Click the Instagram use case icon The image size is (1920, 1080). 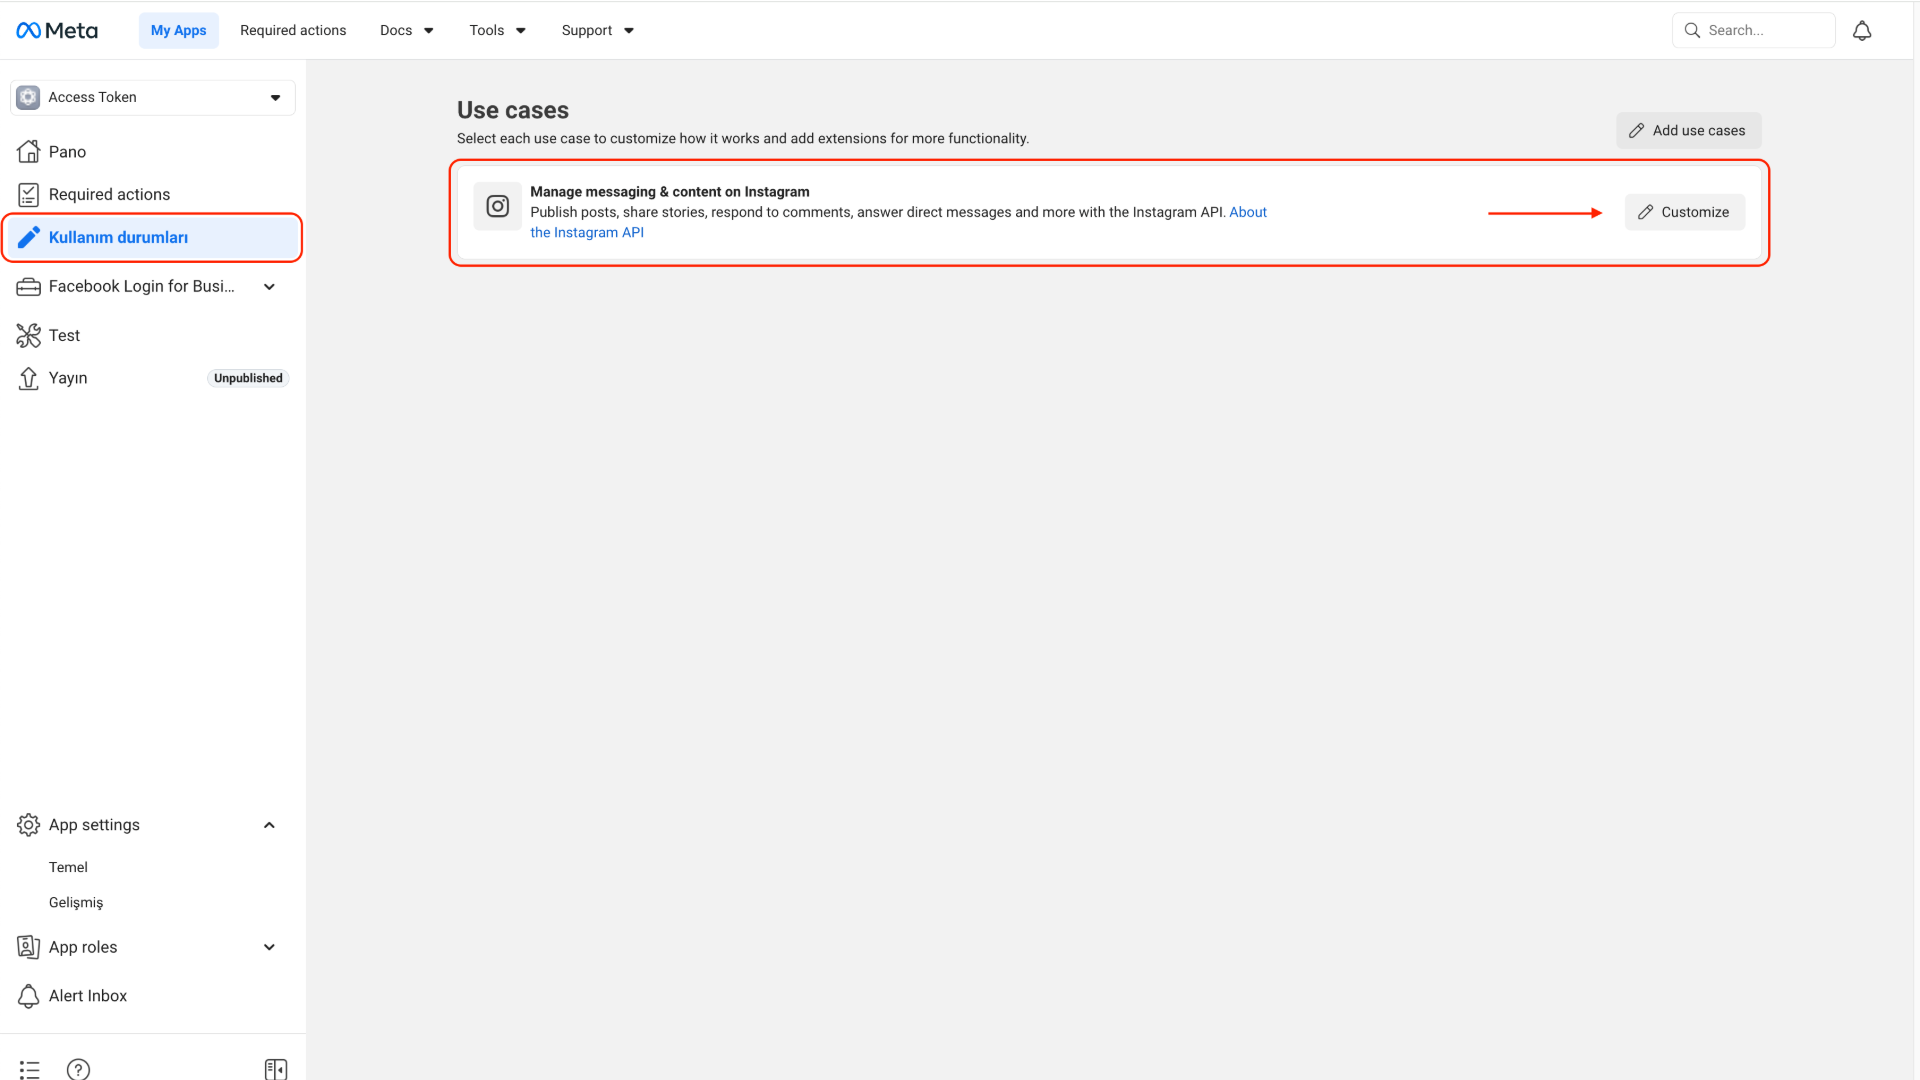[x=497, y=207]
